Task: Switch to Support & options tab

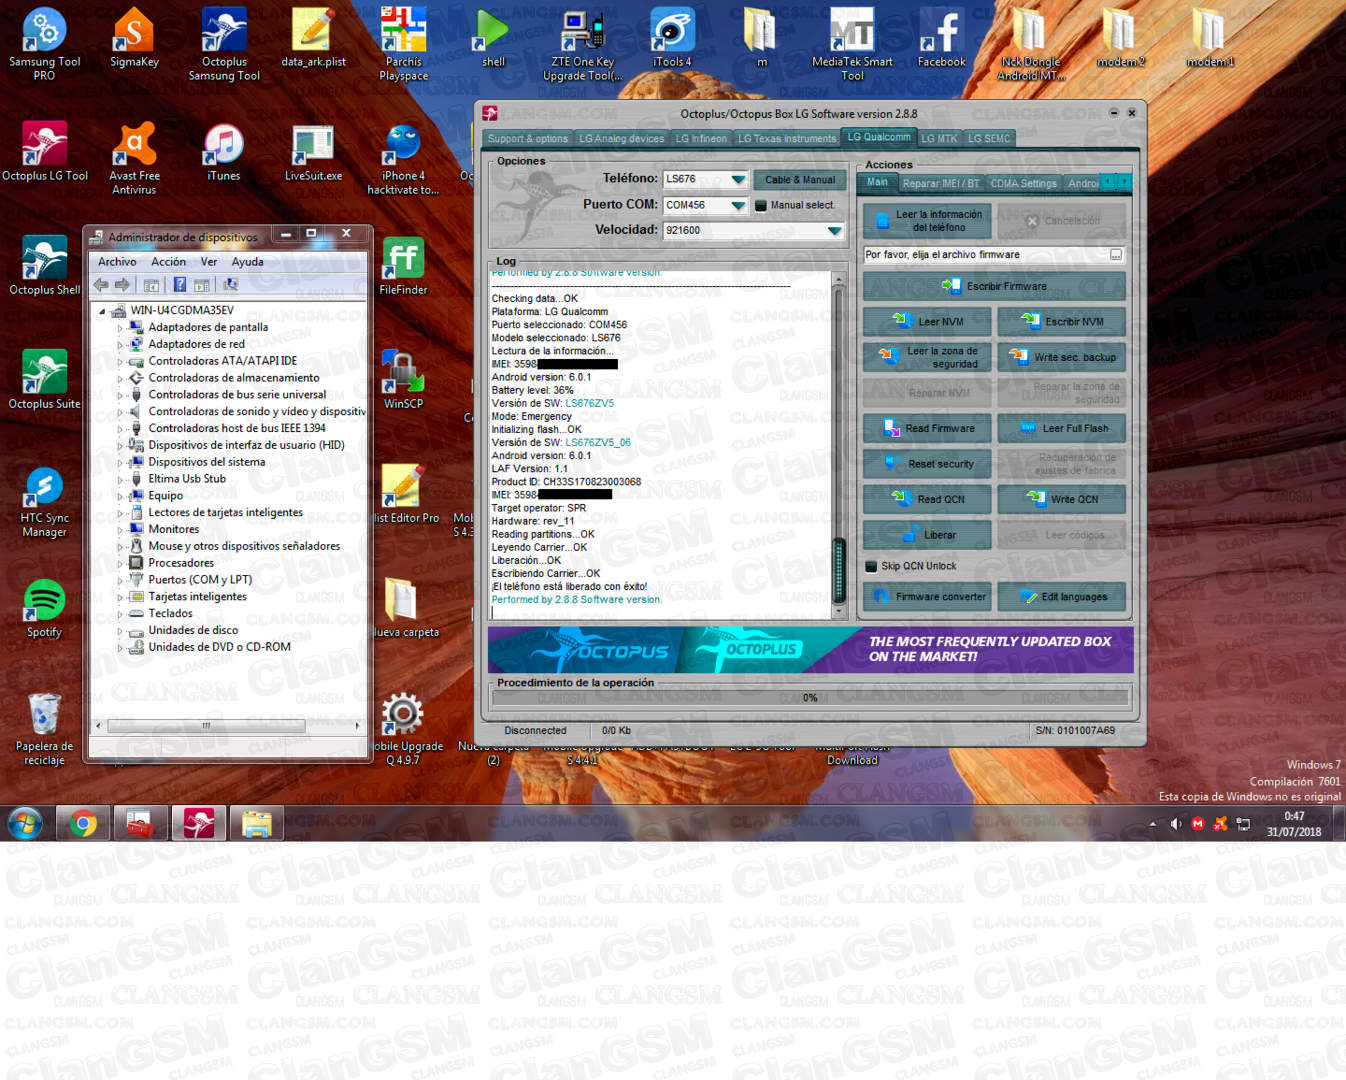Action: pyautogui.click(x=528, y=139)
